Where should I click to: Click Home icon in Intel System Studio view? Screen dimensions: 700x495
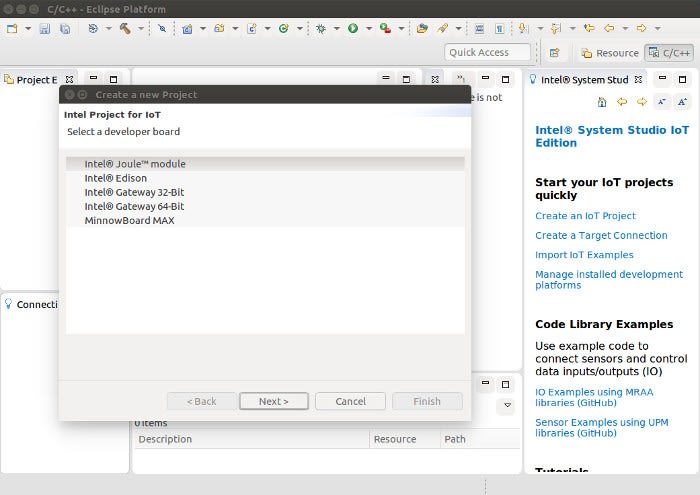coord(602,102)
